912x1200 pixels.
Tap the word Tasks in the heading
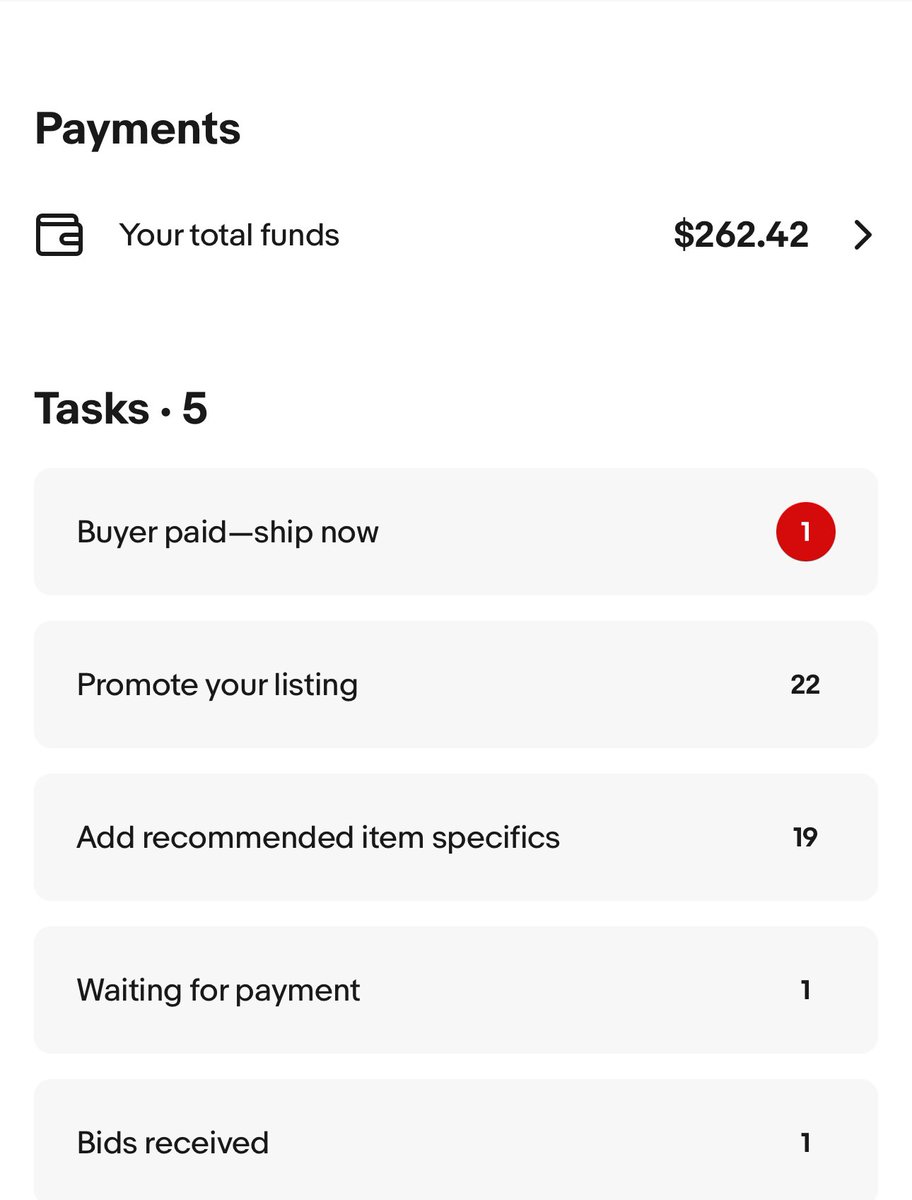(x=92, y=408)
